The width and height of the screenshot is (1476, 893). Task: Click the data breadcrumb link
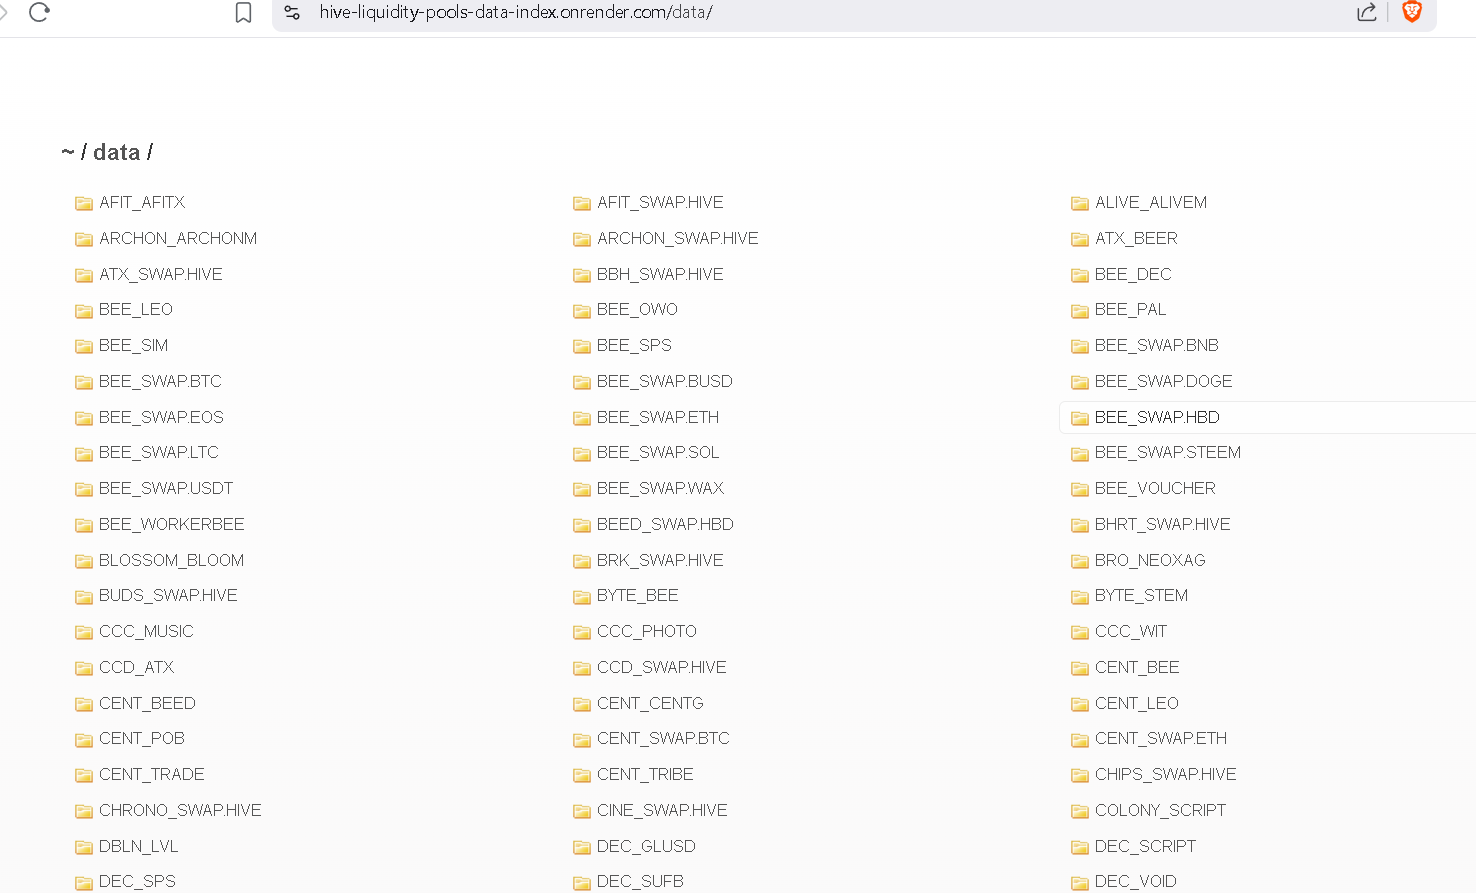(116, 152)
